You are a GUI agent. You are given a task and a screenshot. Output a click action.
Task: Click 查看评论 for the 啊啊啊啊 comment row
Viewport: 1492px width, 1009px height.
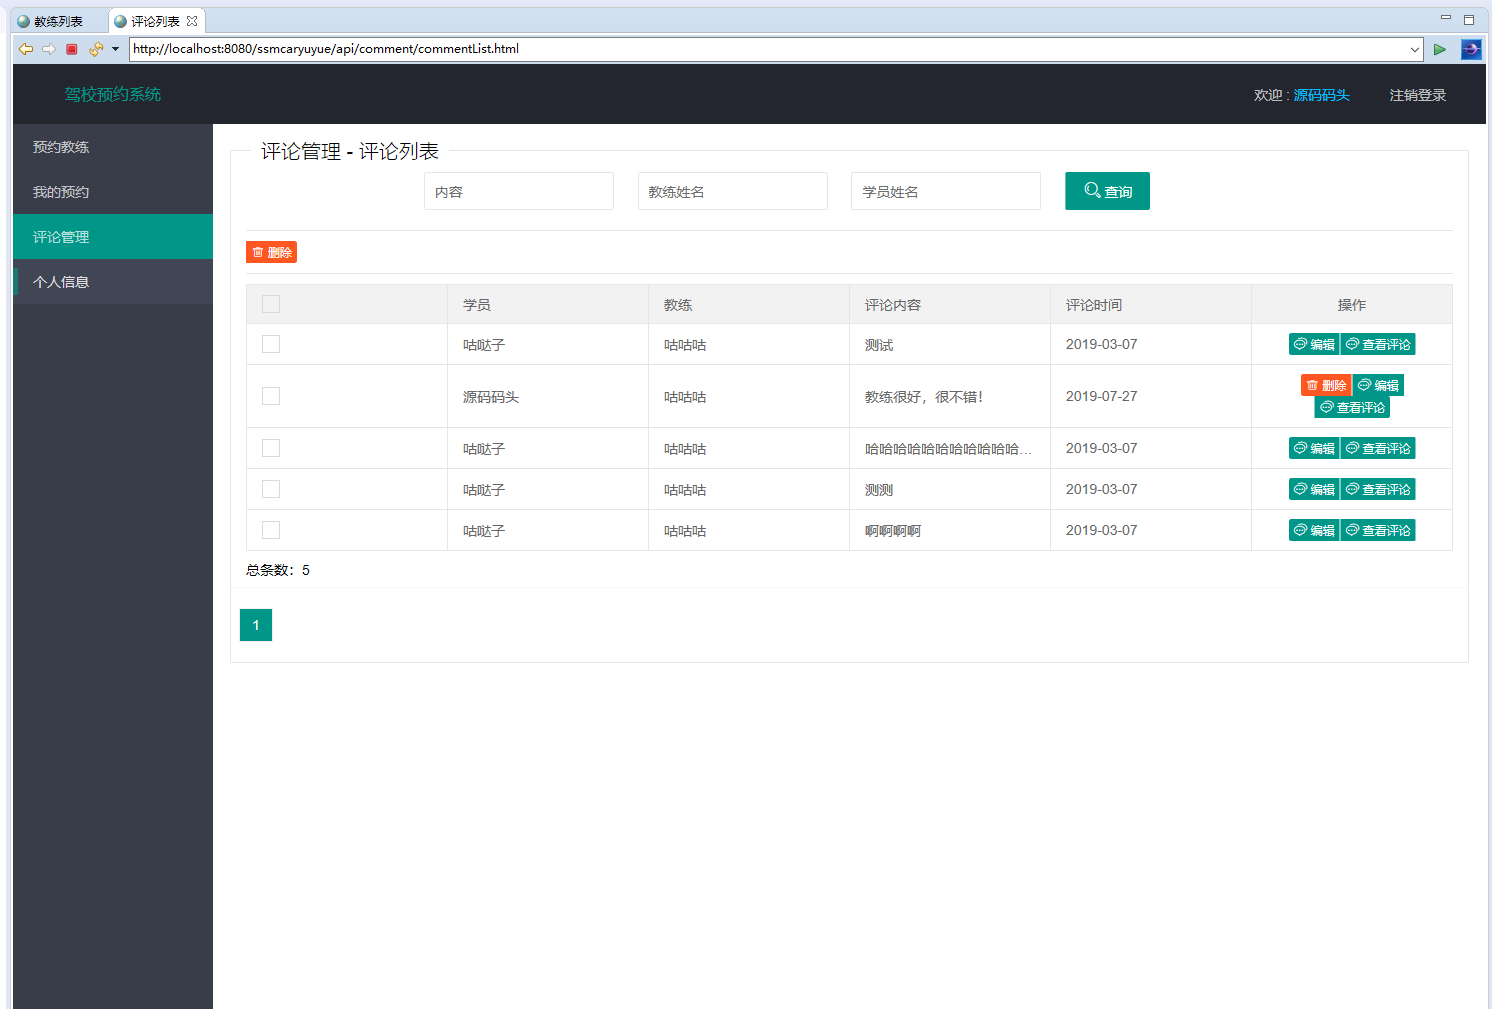click(1378, 530)
